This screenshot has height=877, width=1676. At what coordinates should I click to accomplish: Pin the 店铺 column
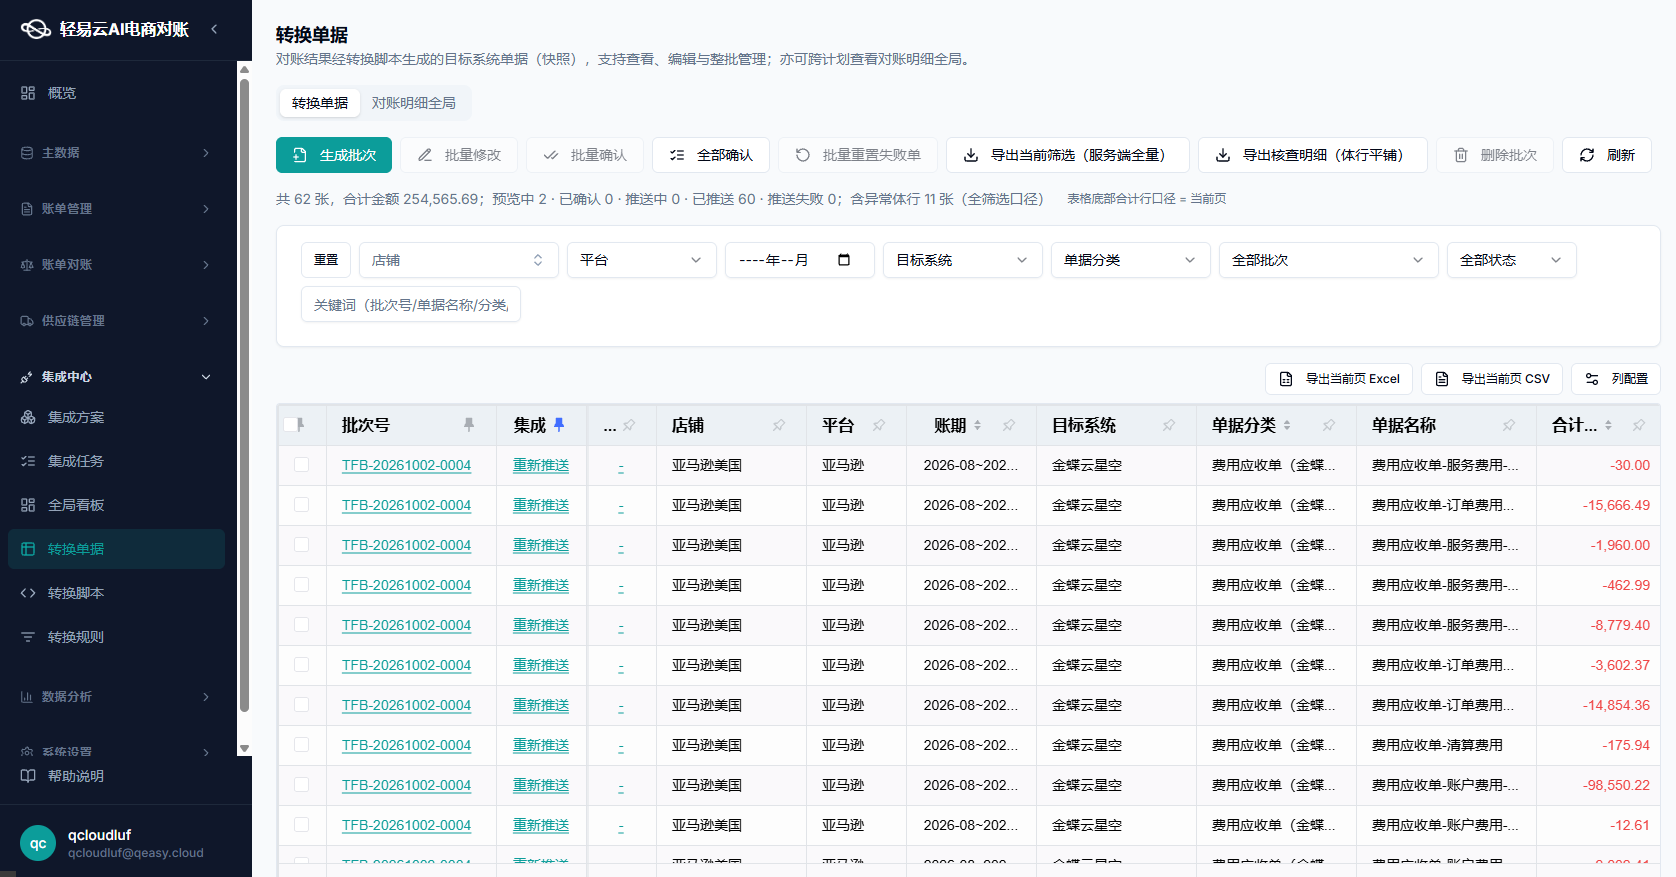click(778, 425)
